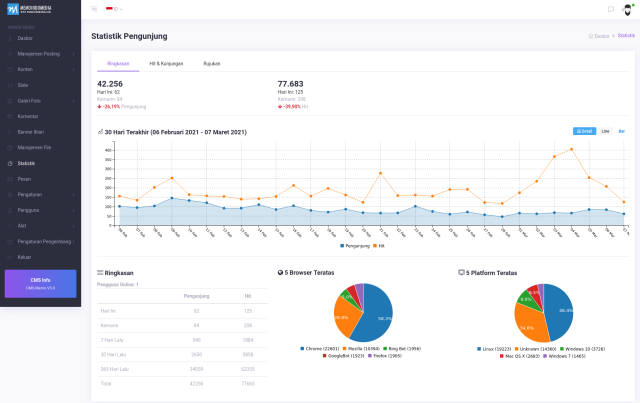The image size is (640, 403).
Task: Open Manajemen File in the sidebar
Action: pos(33,147)
